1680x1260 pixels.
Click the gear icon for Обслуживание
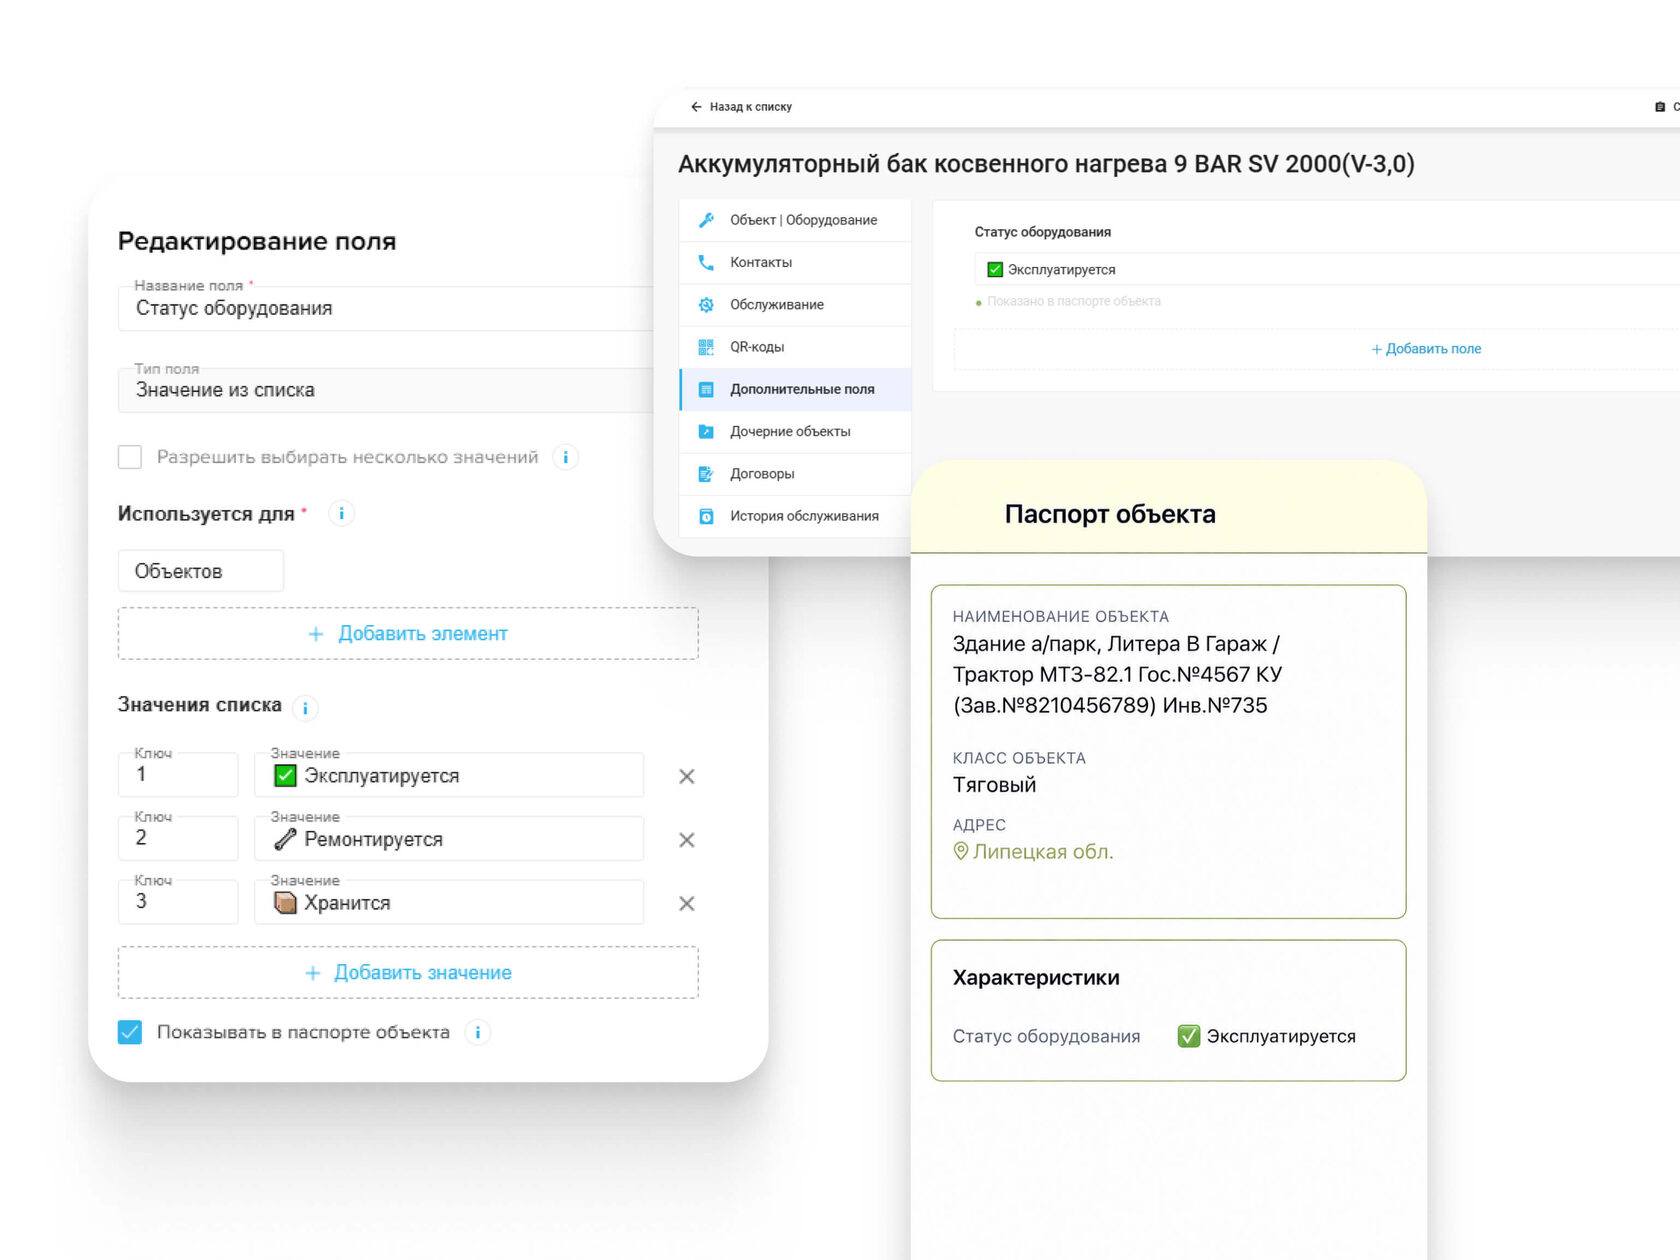(706, 305)
